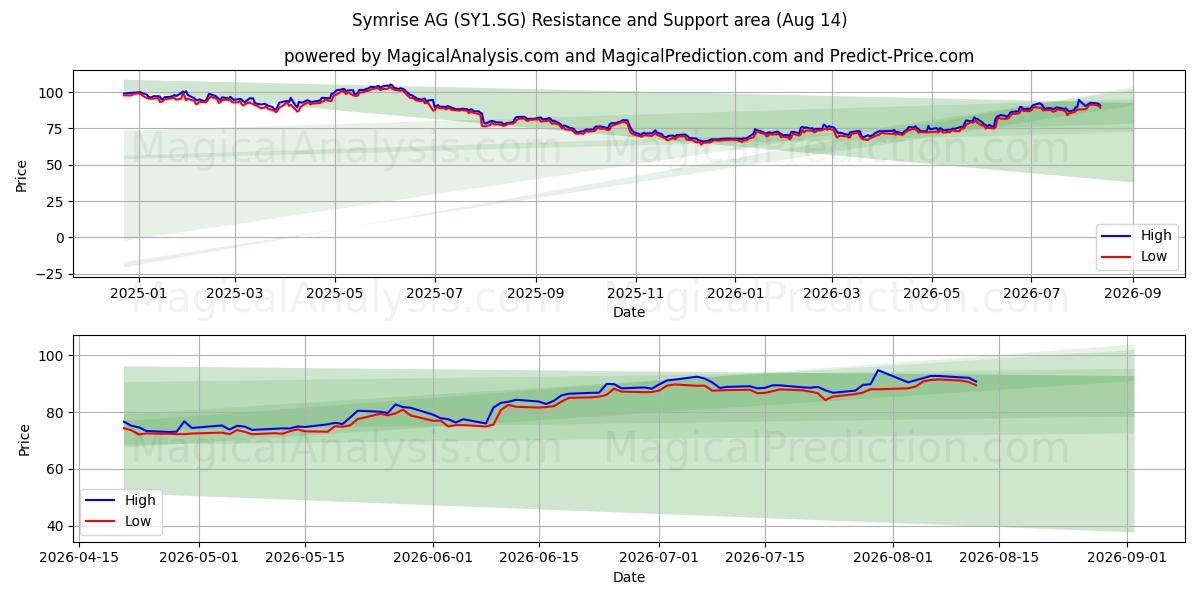Image resolution: width=1200 pixels, height=600 pixels.
Task: Click the '2025-07' date tick label
Action: coord(435,294)
